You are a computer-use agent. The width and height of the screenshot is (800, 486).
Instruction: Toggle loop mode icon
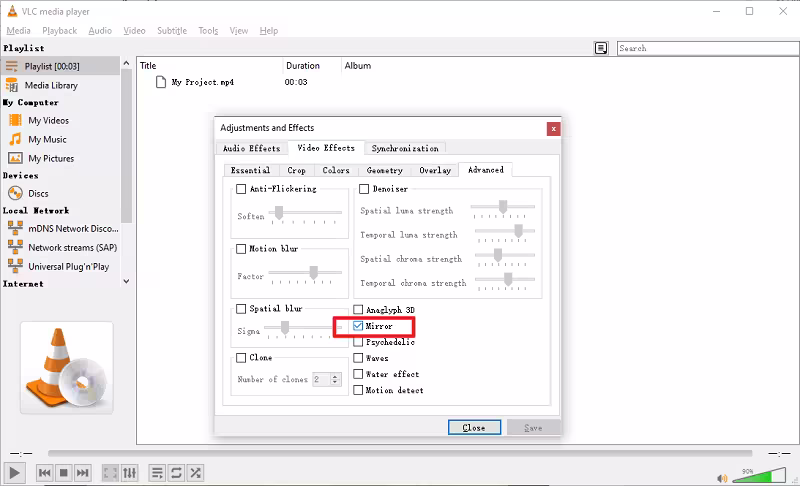(x=176, y=473)
